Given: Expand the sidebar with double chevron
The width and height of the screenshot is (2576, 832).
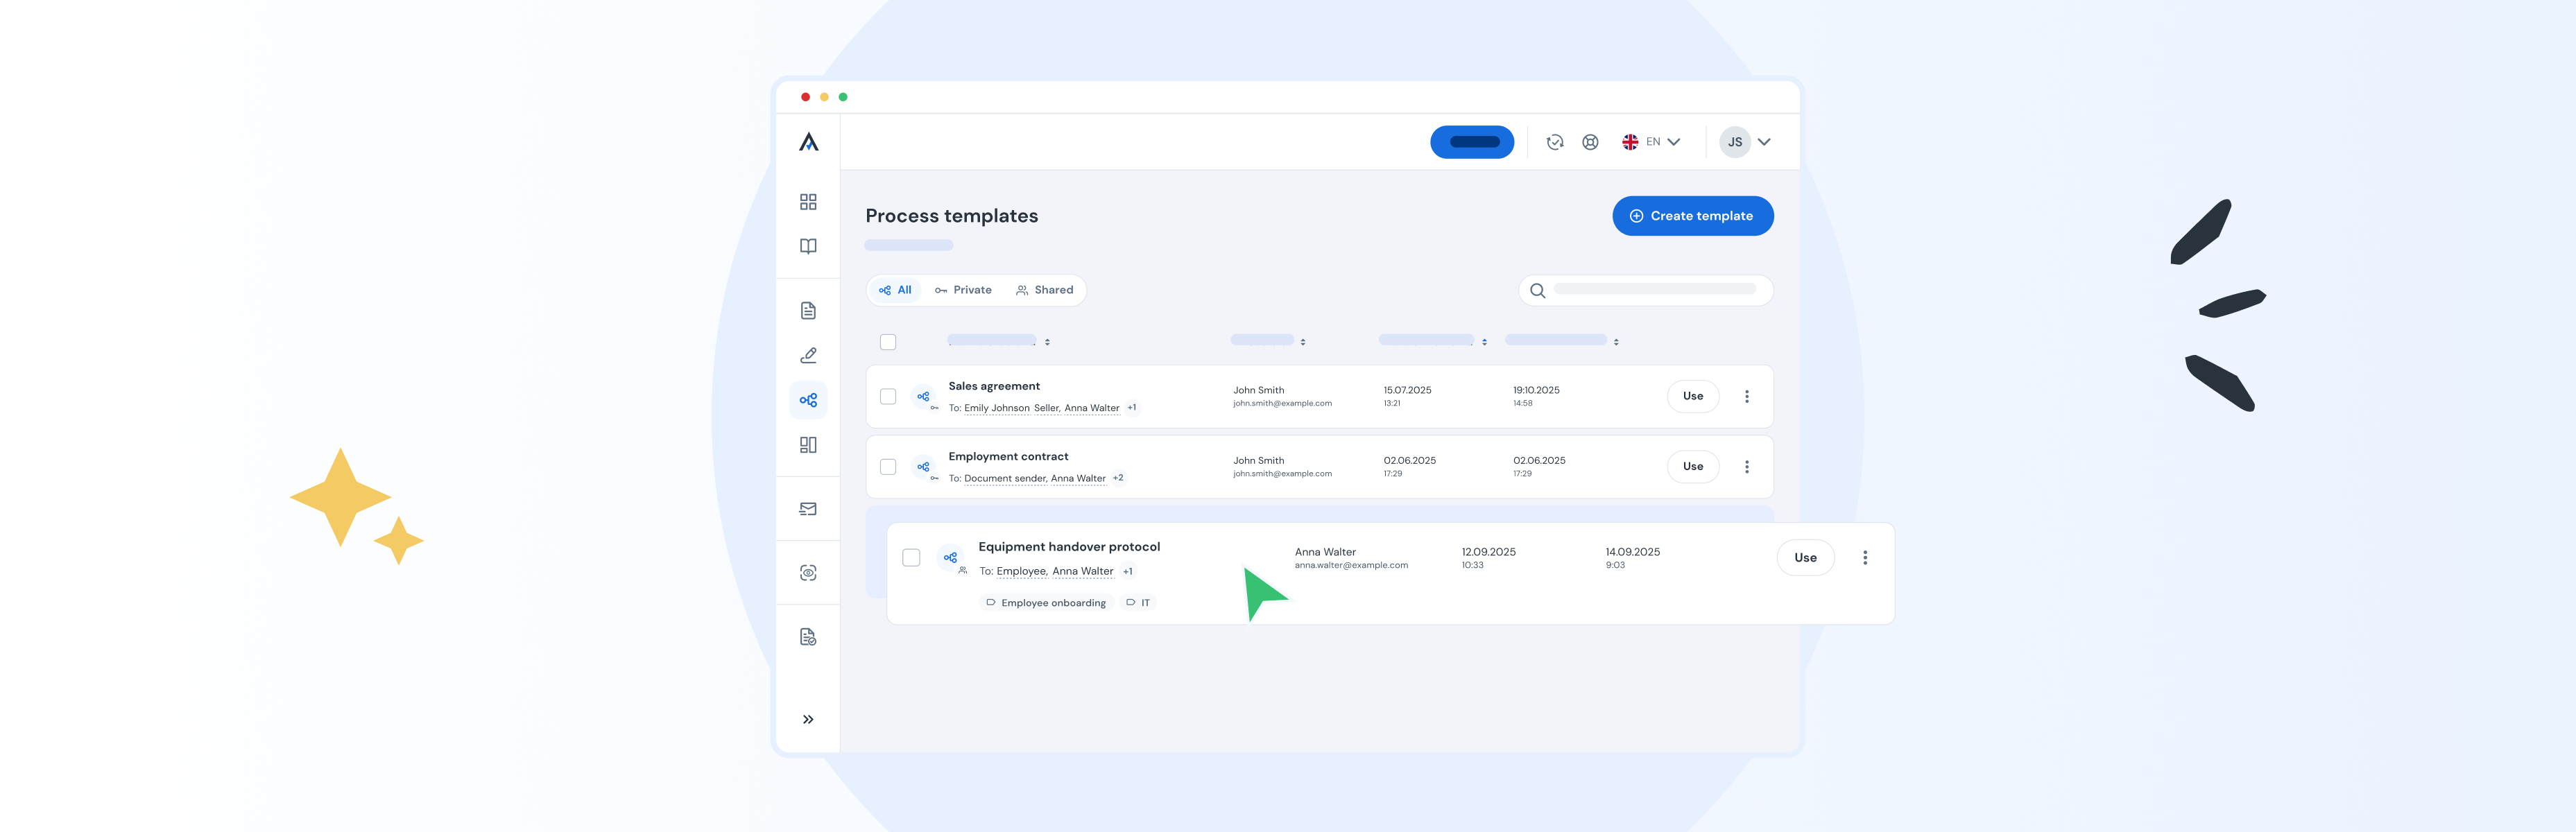Looking at the screenshot, I should 808,719.
